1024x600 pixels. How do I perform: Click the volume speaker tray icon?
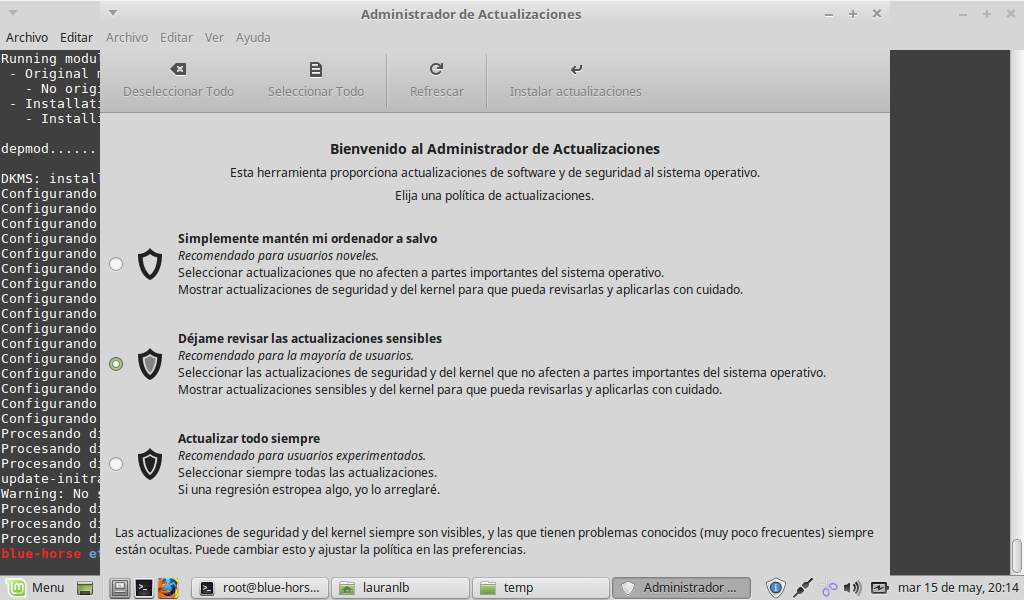click(x=852, y=587)
